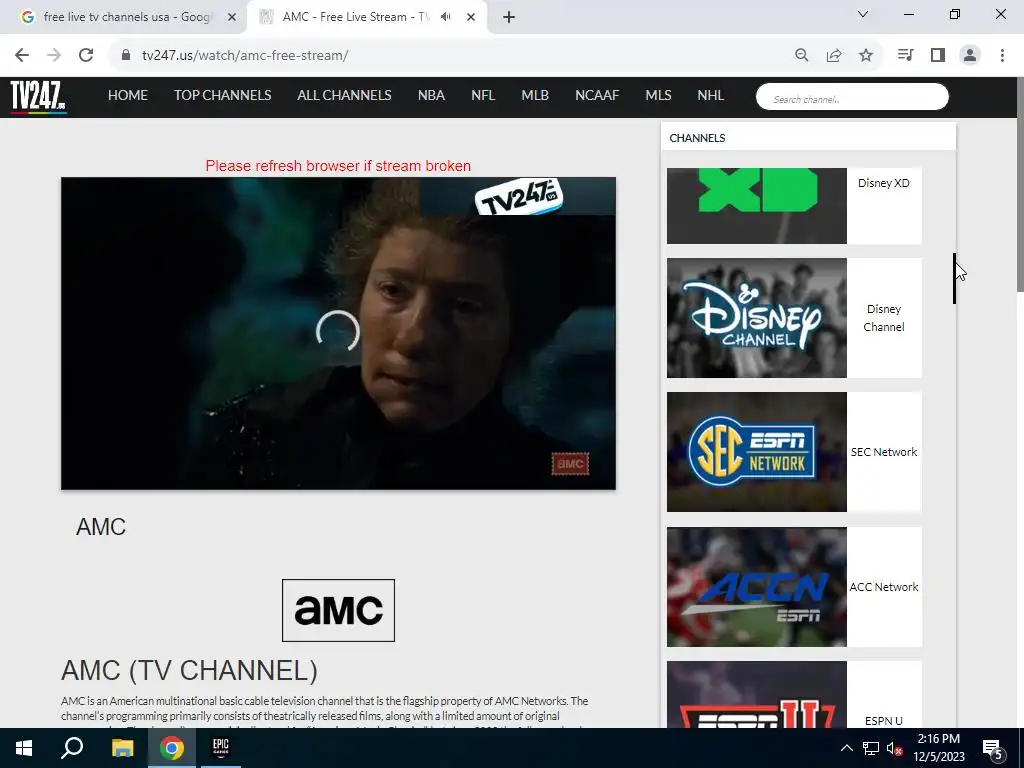
Task: Open ALL CHANNELS menu item
Action: (x=344, y=95)
